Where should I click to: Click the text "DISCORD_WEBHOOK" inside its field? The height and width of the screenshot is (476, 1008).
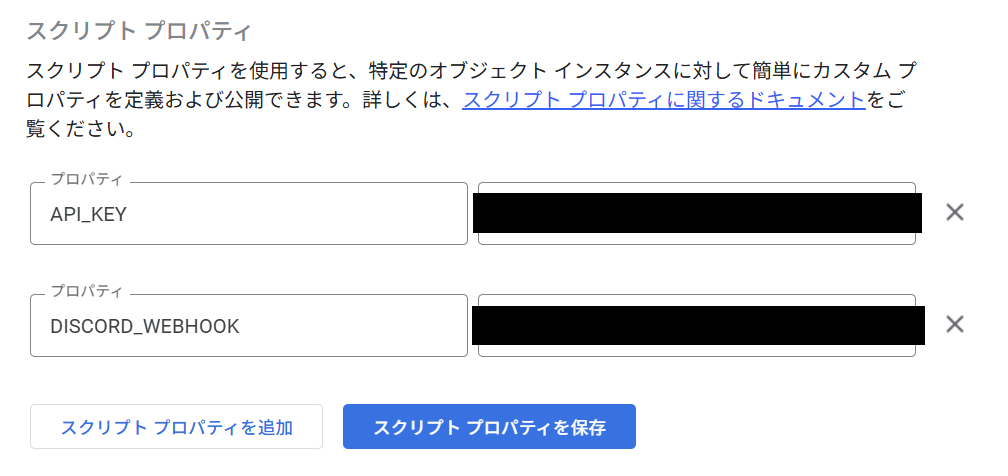pyautogui.click(x=144, y=326)
